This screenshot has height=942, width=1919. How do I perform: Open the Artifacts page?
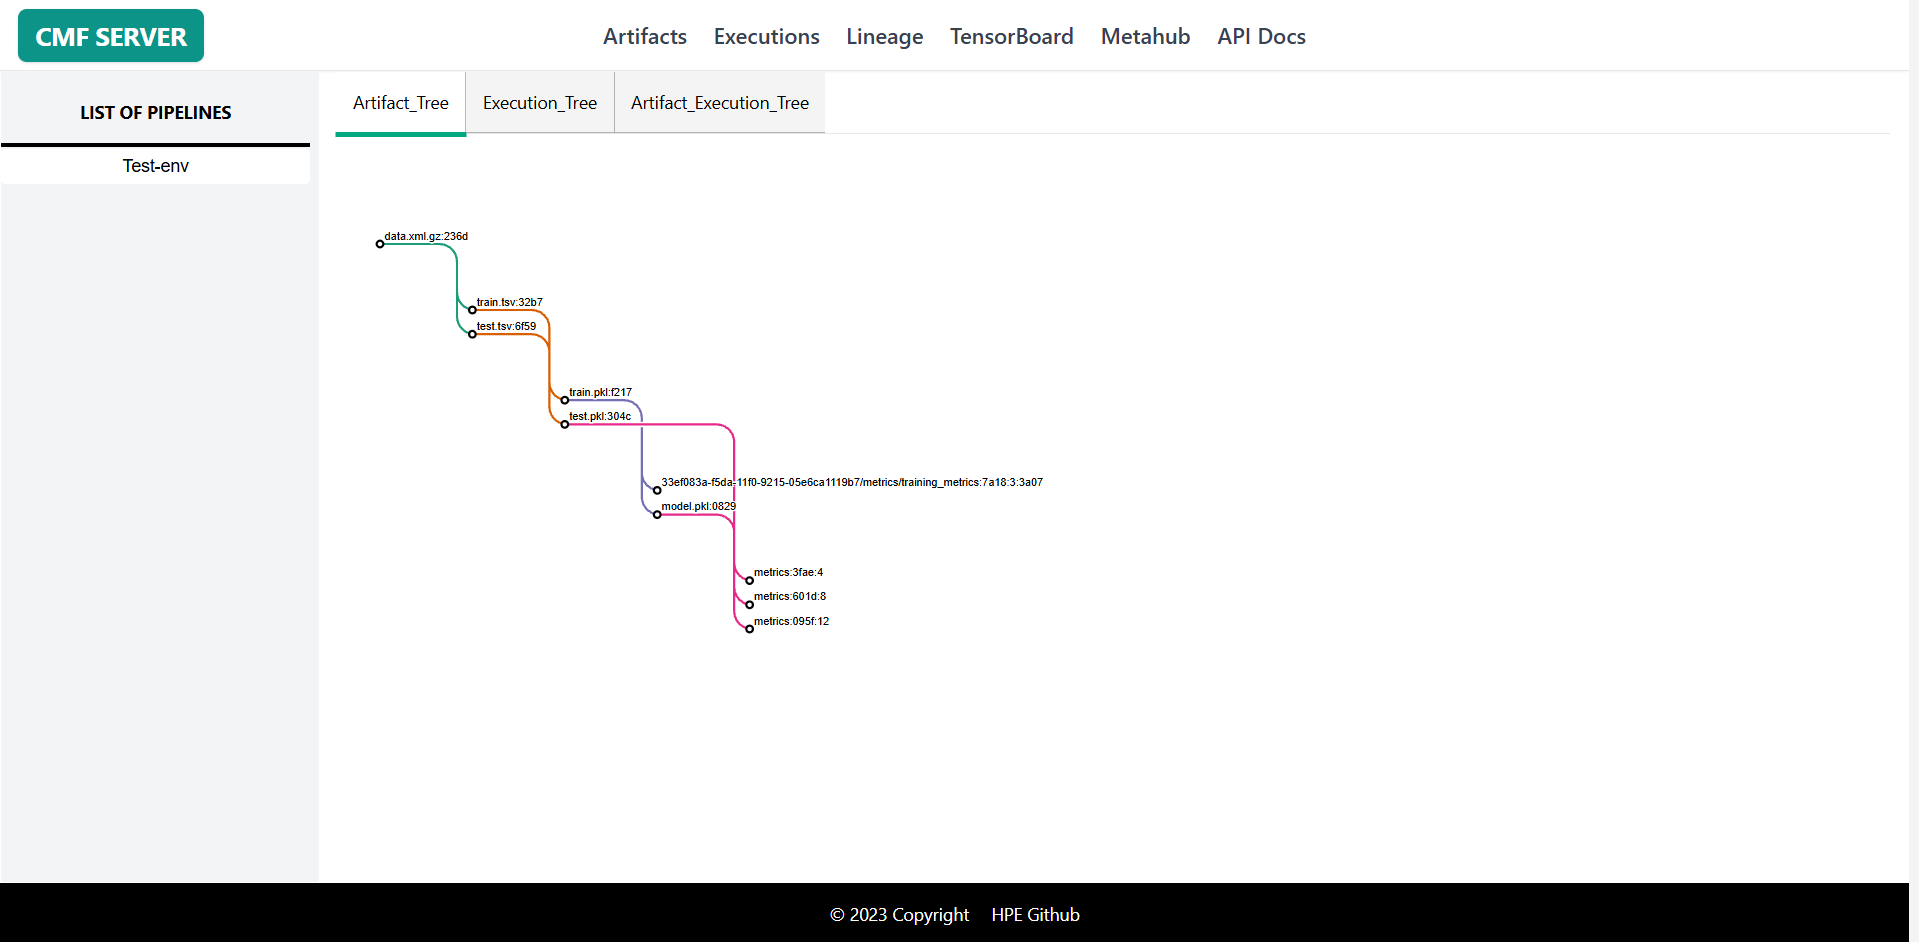644,36
